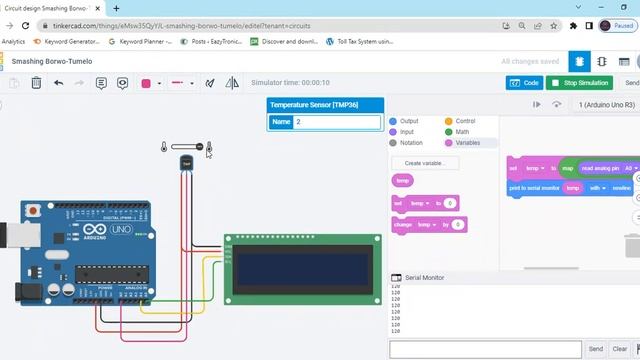
Task: Open component list view icon
Action: (624, 62)
